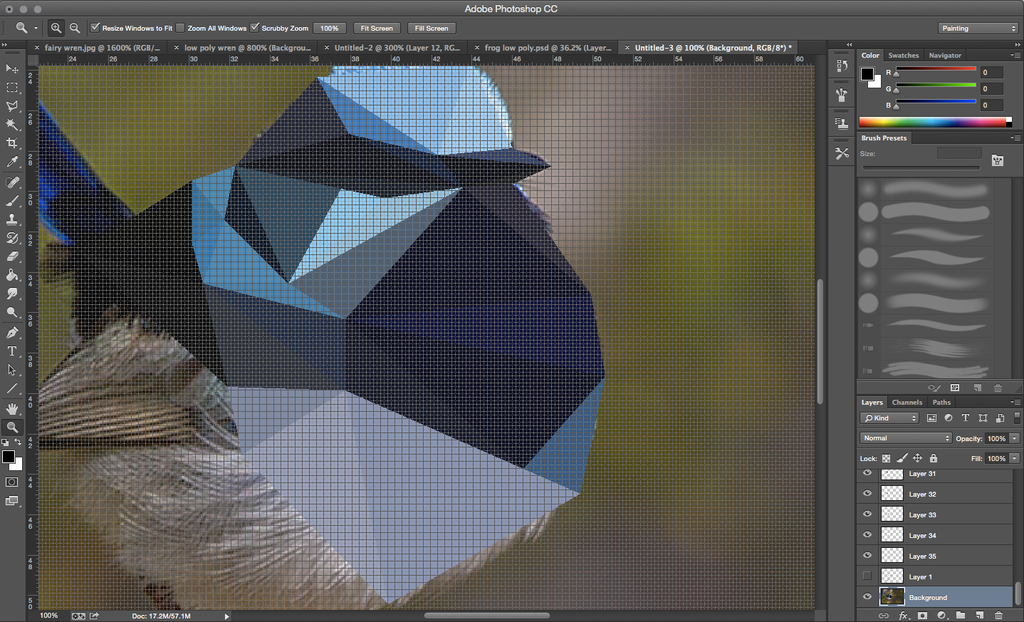Select the Pen tool
The image size is (1024, 622).
[12, 330]
